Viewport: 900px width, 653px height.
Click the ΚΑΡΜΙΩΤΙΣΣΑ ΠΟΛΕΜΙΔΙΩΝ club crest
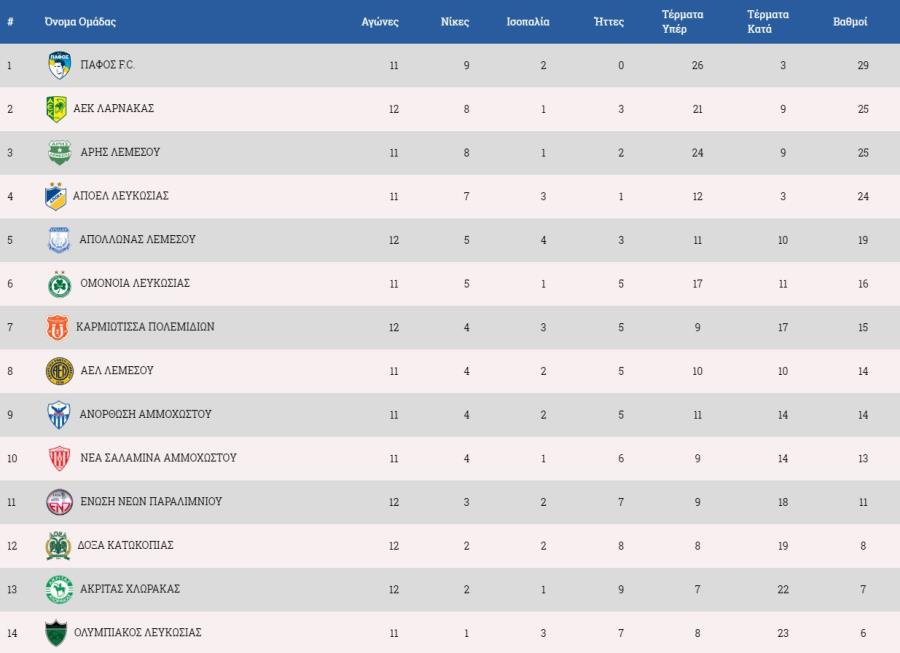tap(57, 327)
